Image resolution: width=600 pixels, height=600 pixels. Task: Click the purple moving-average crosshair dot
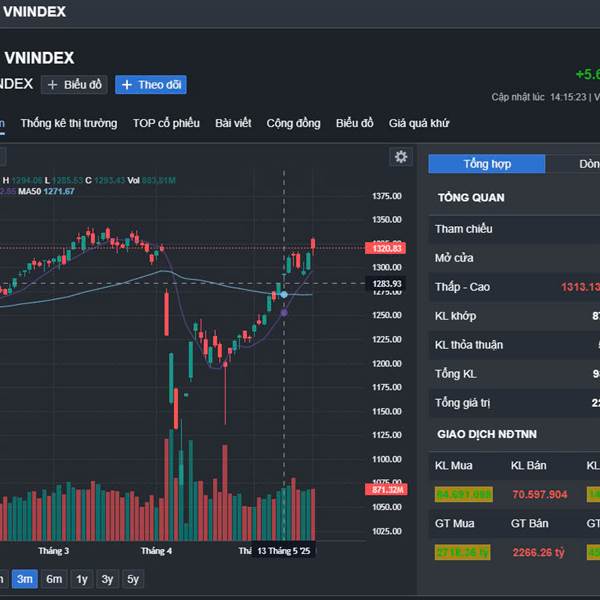[284, 313]
